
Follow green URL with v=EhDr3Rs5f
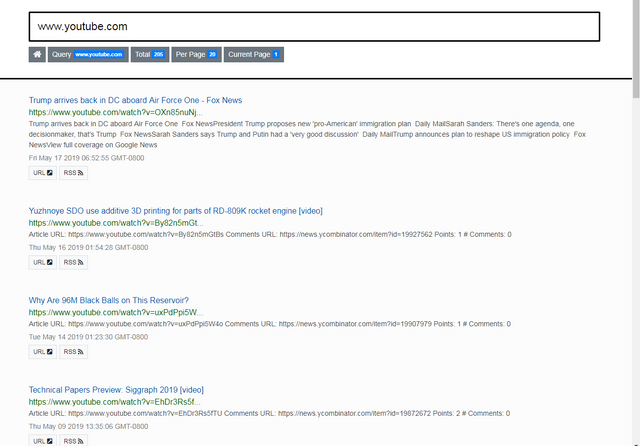(x=114, y=402)
